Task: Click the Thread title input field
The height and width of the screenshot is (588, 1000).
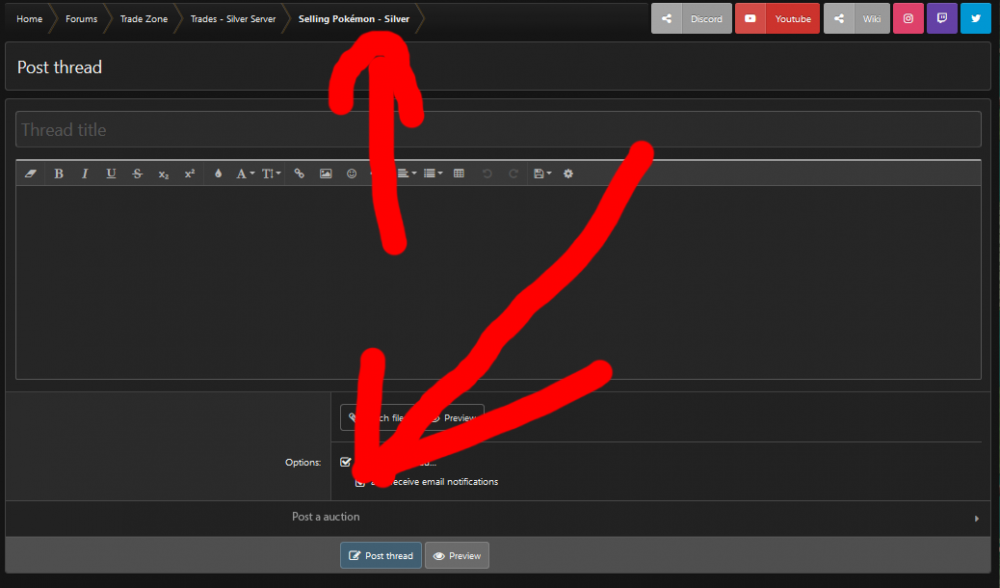Action: coord(498,130)
